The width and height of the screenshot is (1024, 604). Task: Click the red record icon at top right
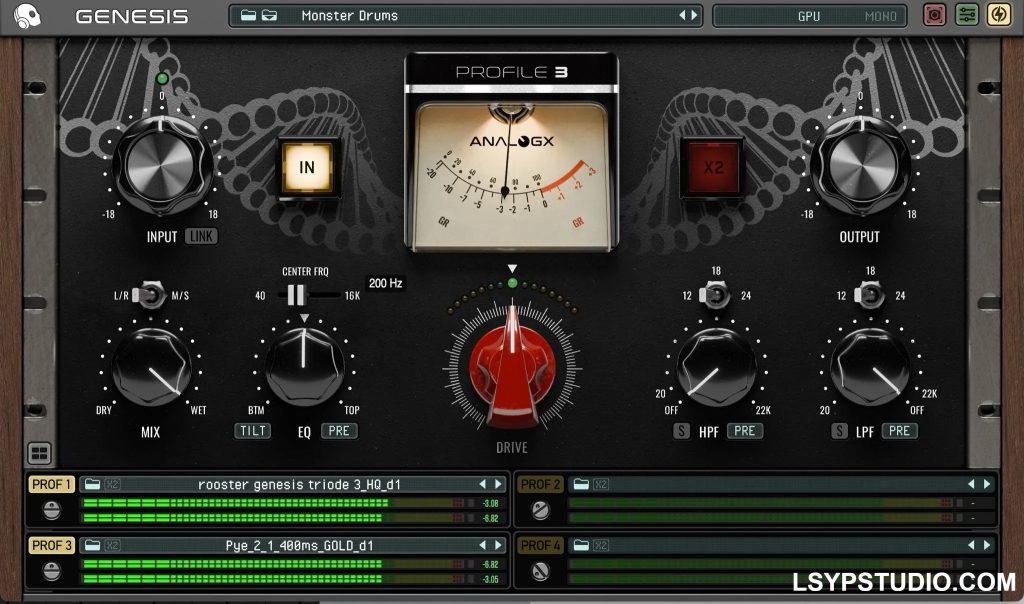935,15
